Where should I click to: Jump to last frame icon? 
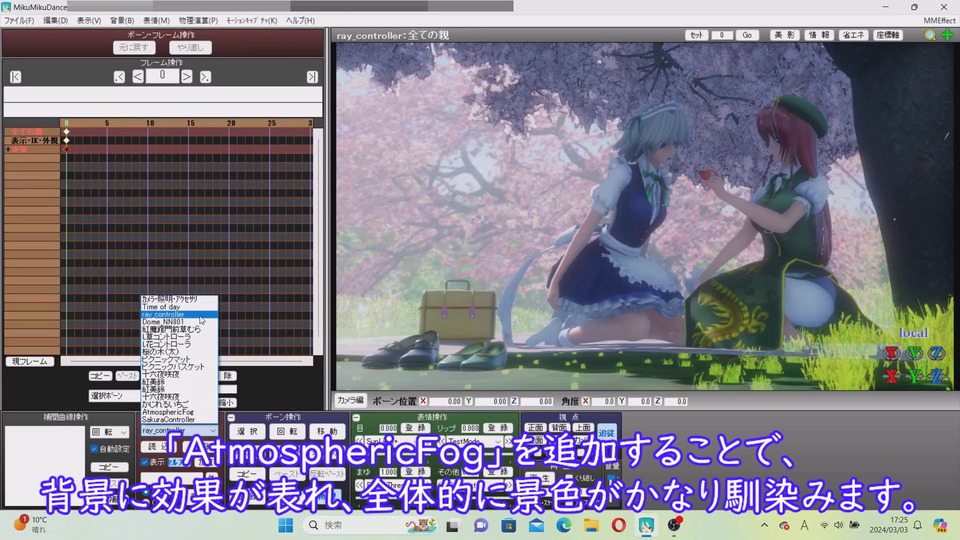click(x=312, y=77)
